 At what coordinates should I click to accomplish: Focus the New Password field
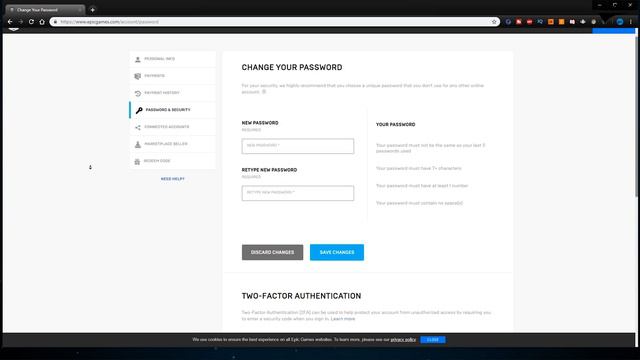click(x=298, y=146)
